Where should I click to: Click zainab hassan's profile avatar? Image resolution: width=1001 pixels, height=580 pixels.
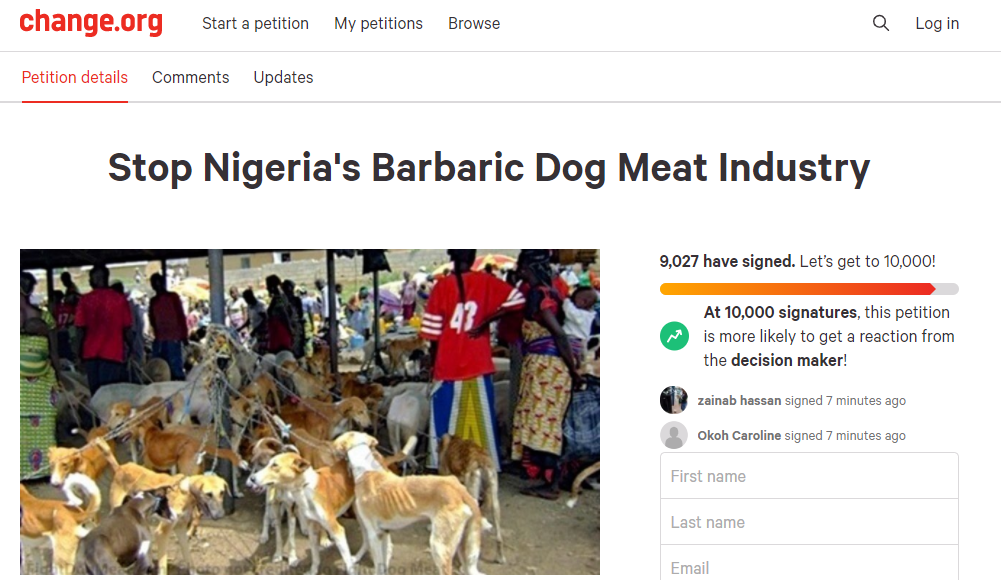(674, 400)
